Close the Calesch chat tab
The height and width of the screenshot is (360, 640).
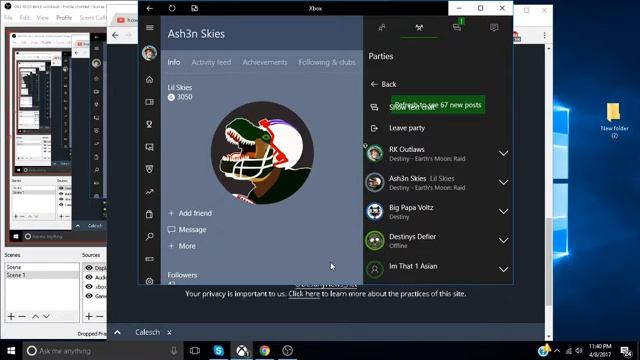pos(169,332)
